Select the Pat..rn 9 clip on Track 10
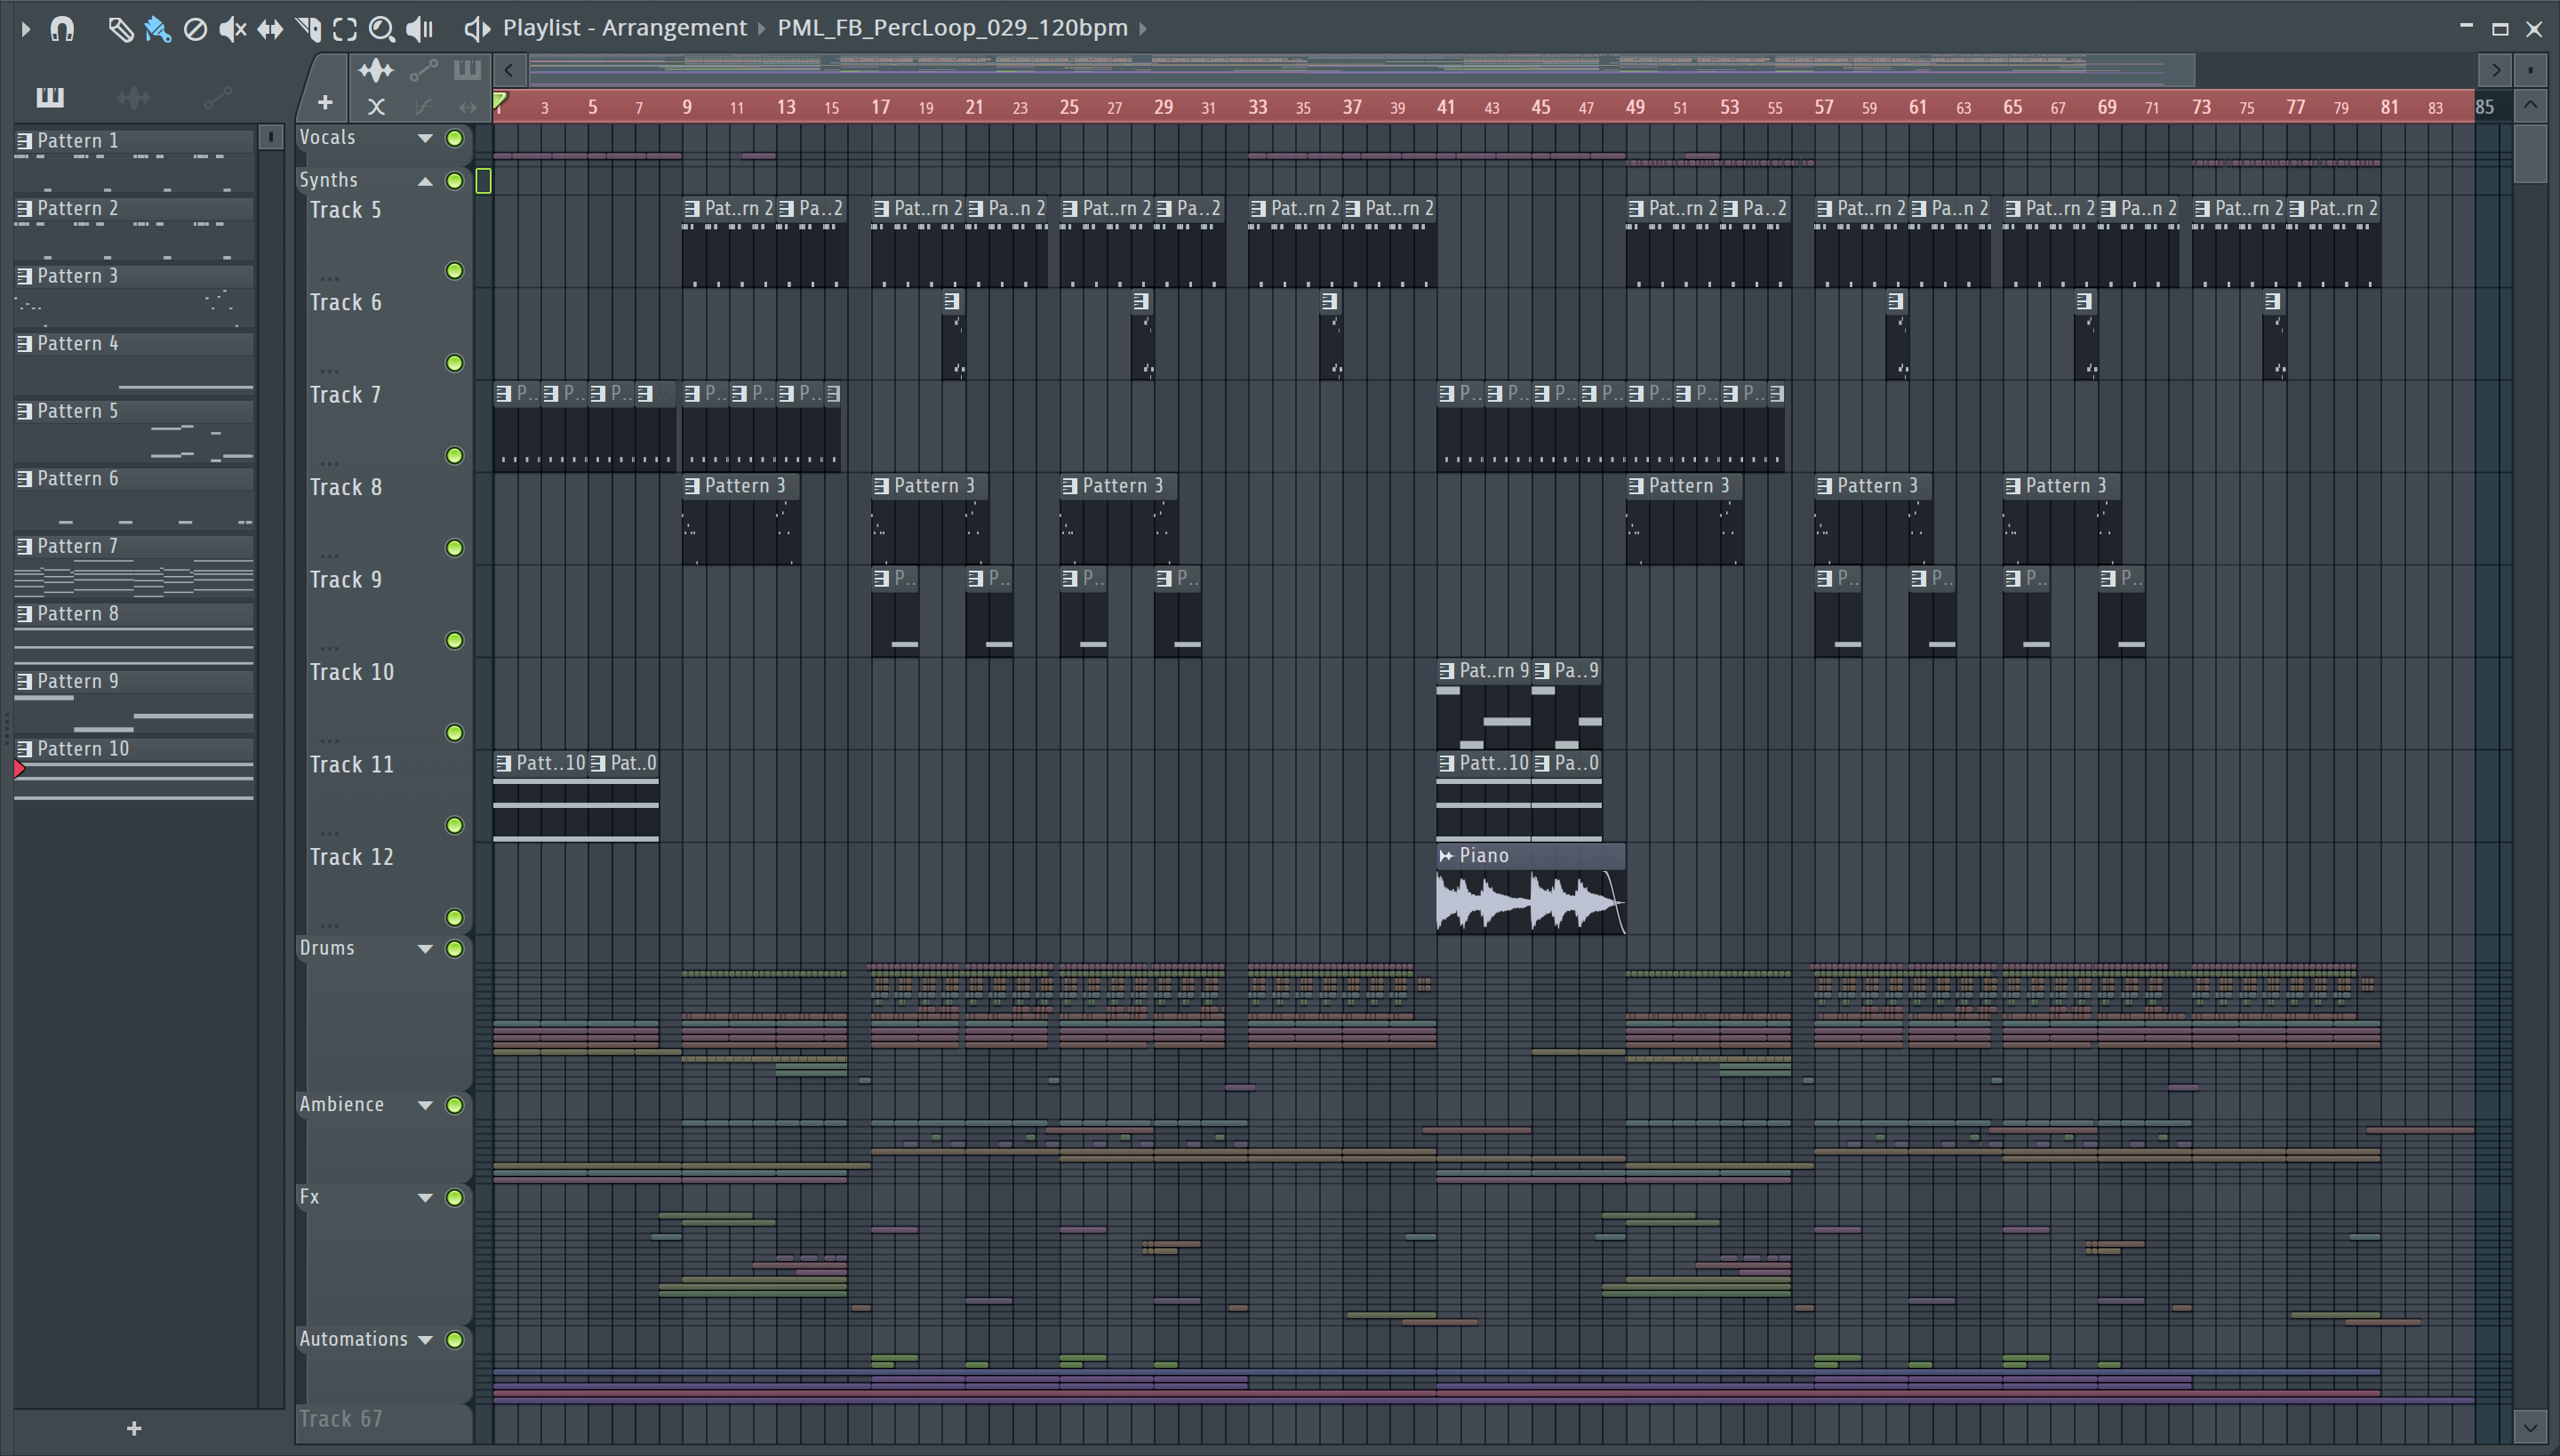This screenshot has width=2560, height=1456. pos(1483,705)
